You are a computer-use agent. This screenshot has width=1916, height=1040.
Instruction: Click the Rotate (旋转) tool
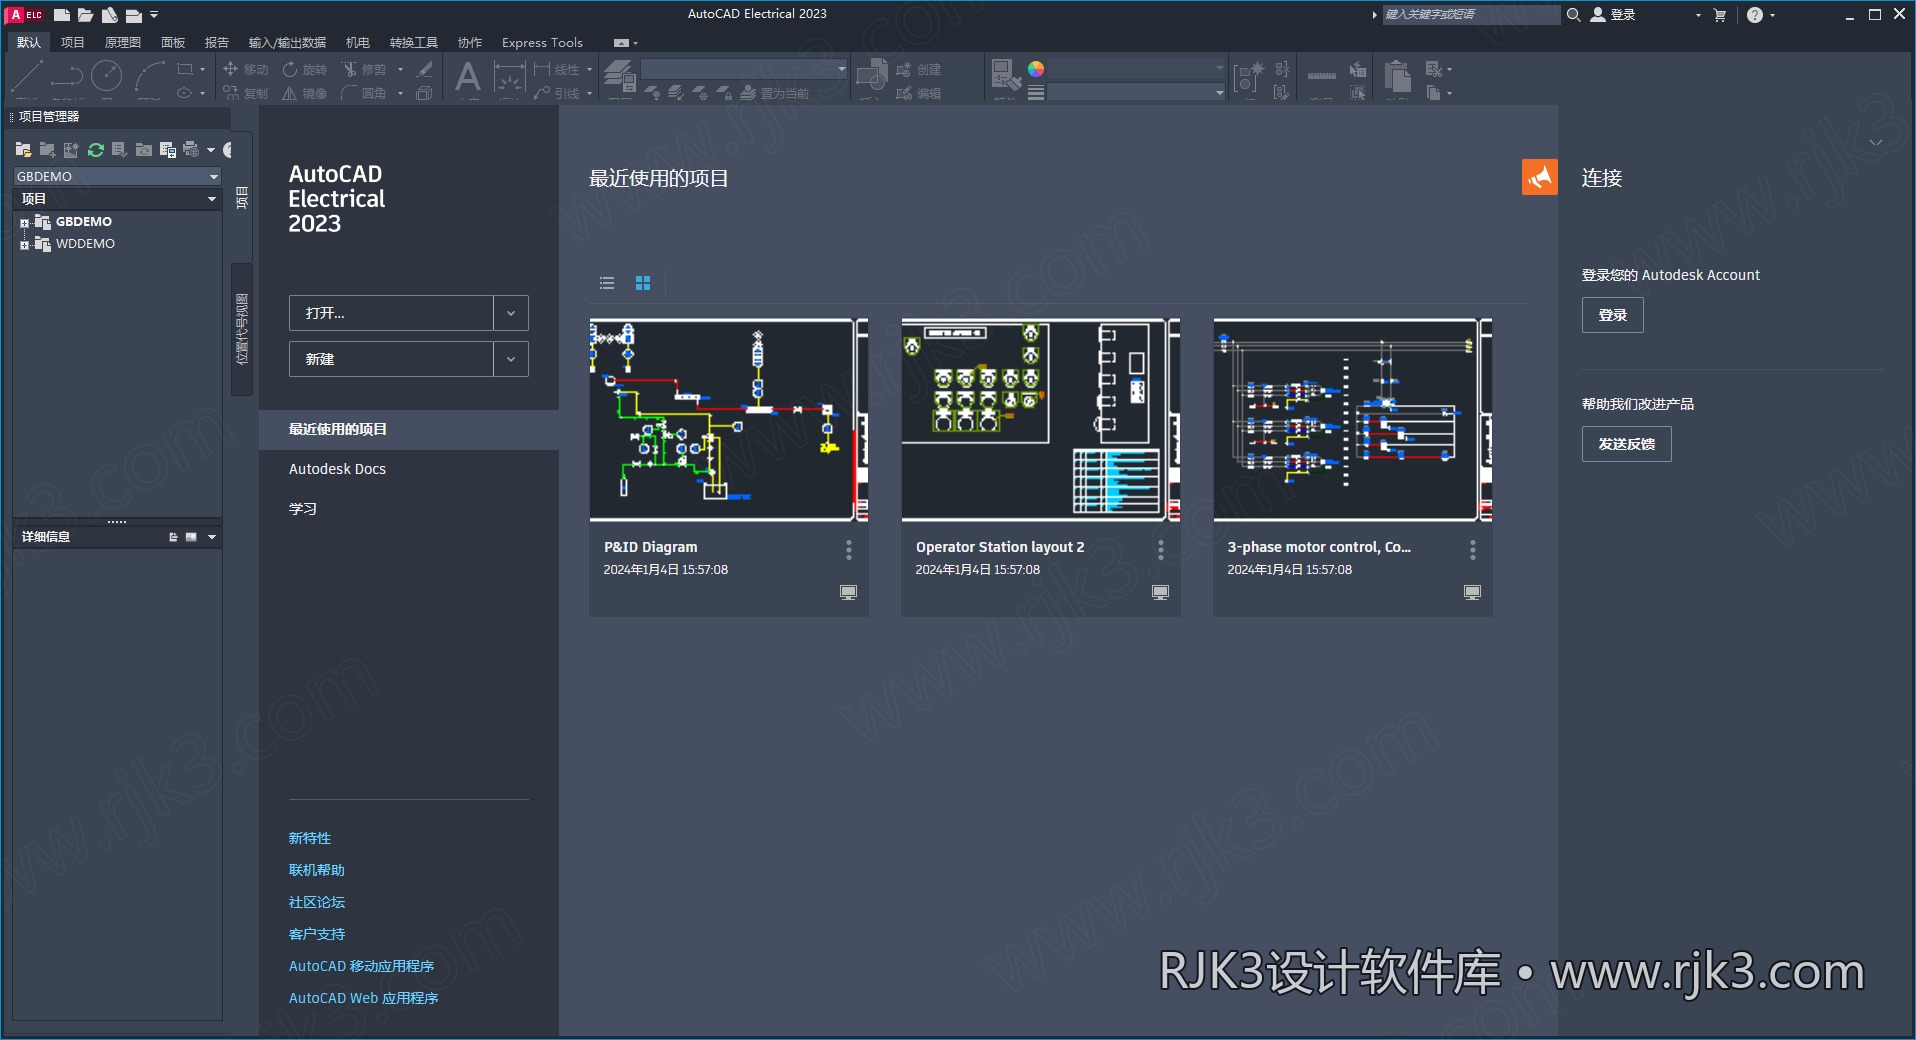pyautogui.click(x=304, y=69)
